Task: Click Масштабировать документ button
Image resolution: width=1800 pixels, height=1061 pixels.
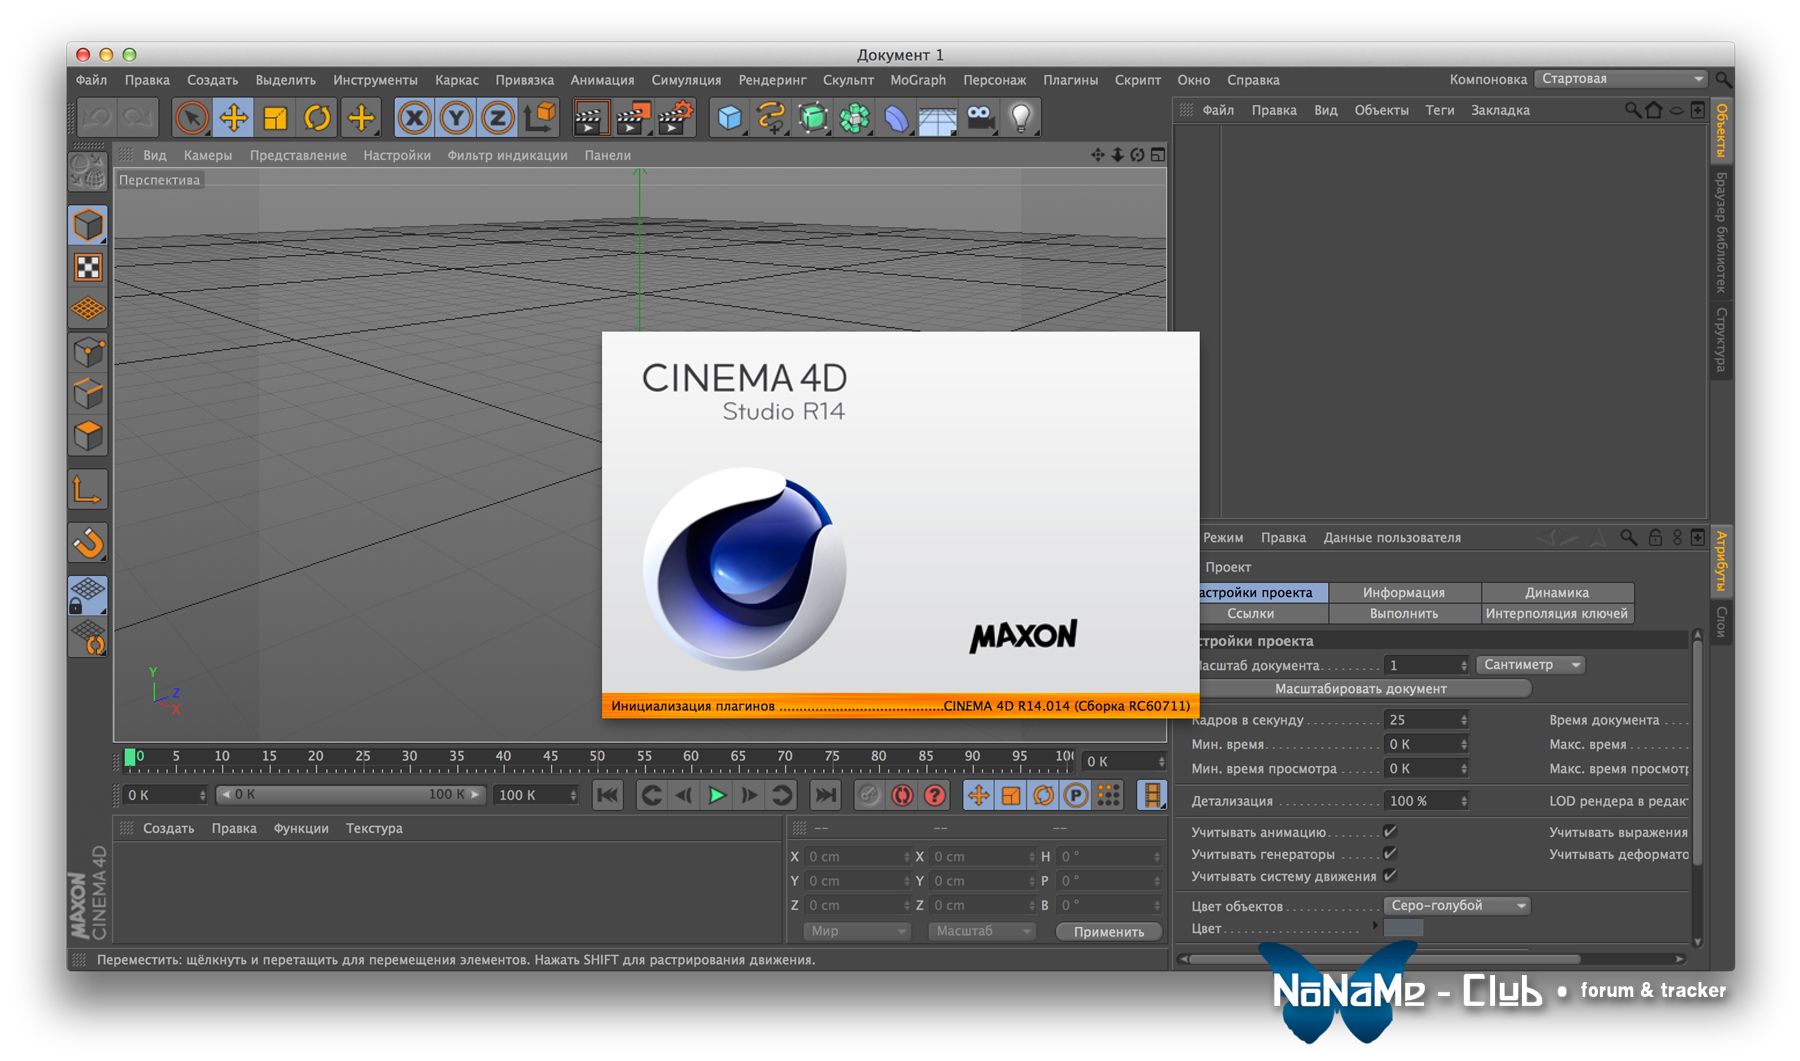Action: coord(1361,689)
